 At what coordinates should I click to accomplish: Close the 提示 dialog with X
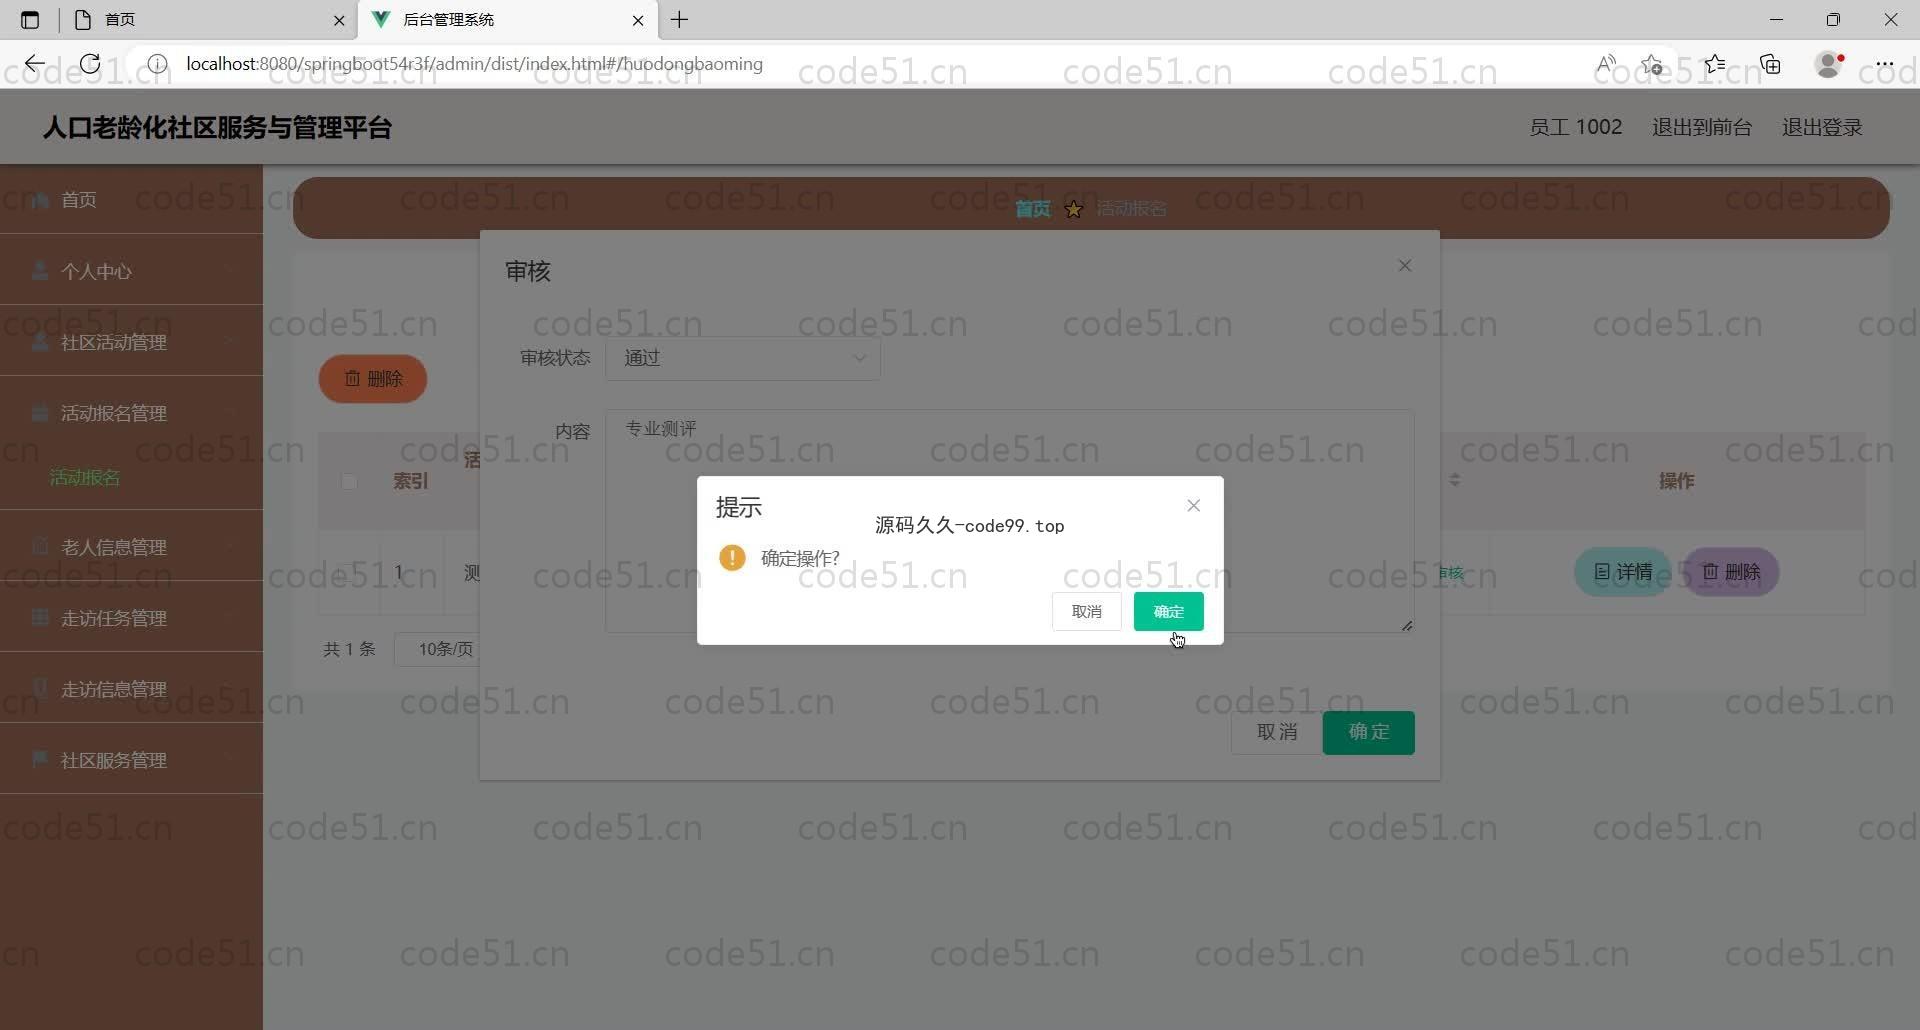(1193, 505)
